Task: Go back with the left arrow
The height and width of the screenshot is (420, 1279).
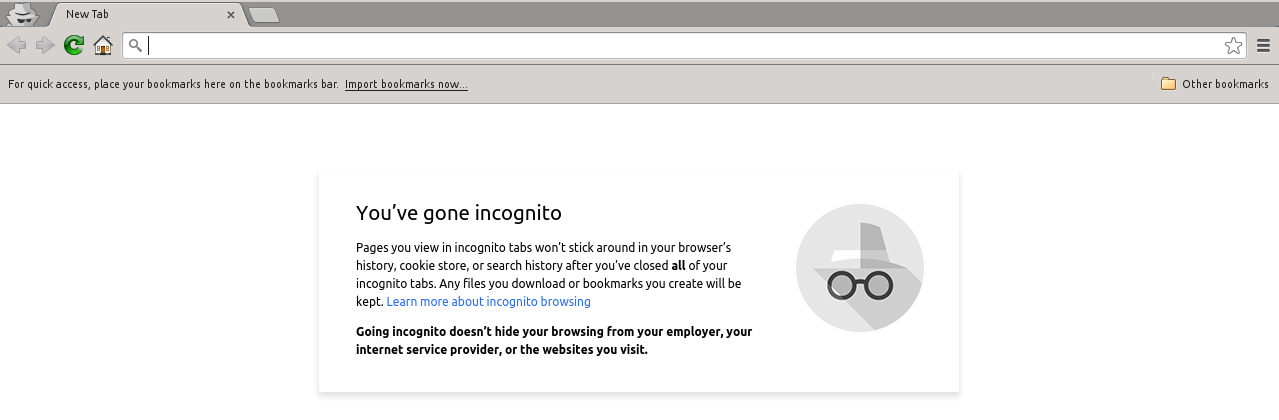Action: pyautogui.click(x=16, y=45)
